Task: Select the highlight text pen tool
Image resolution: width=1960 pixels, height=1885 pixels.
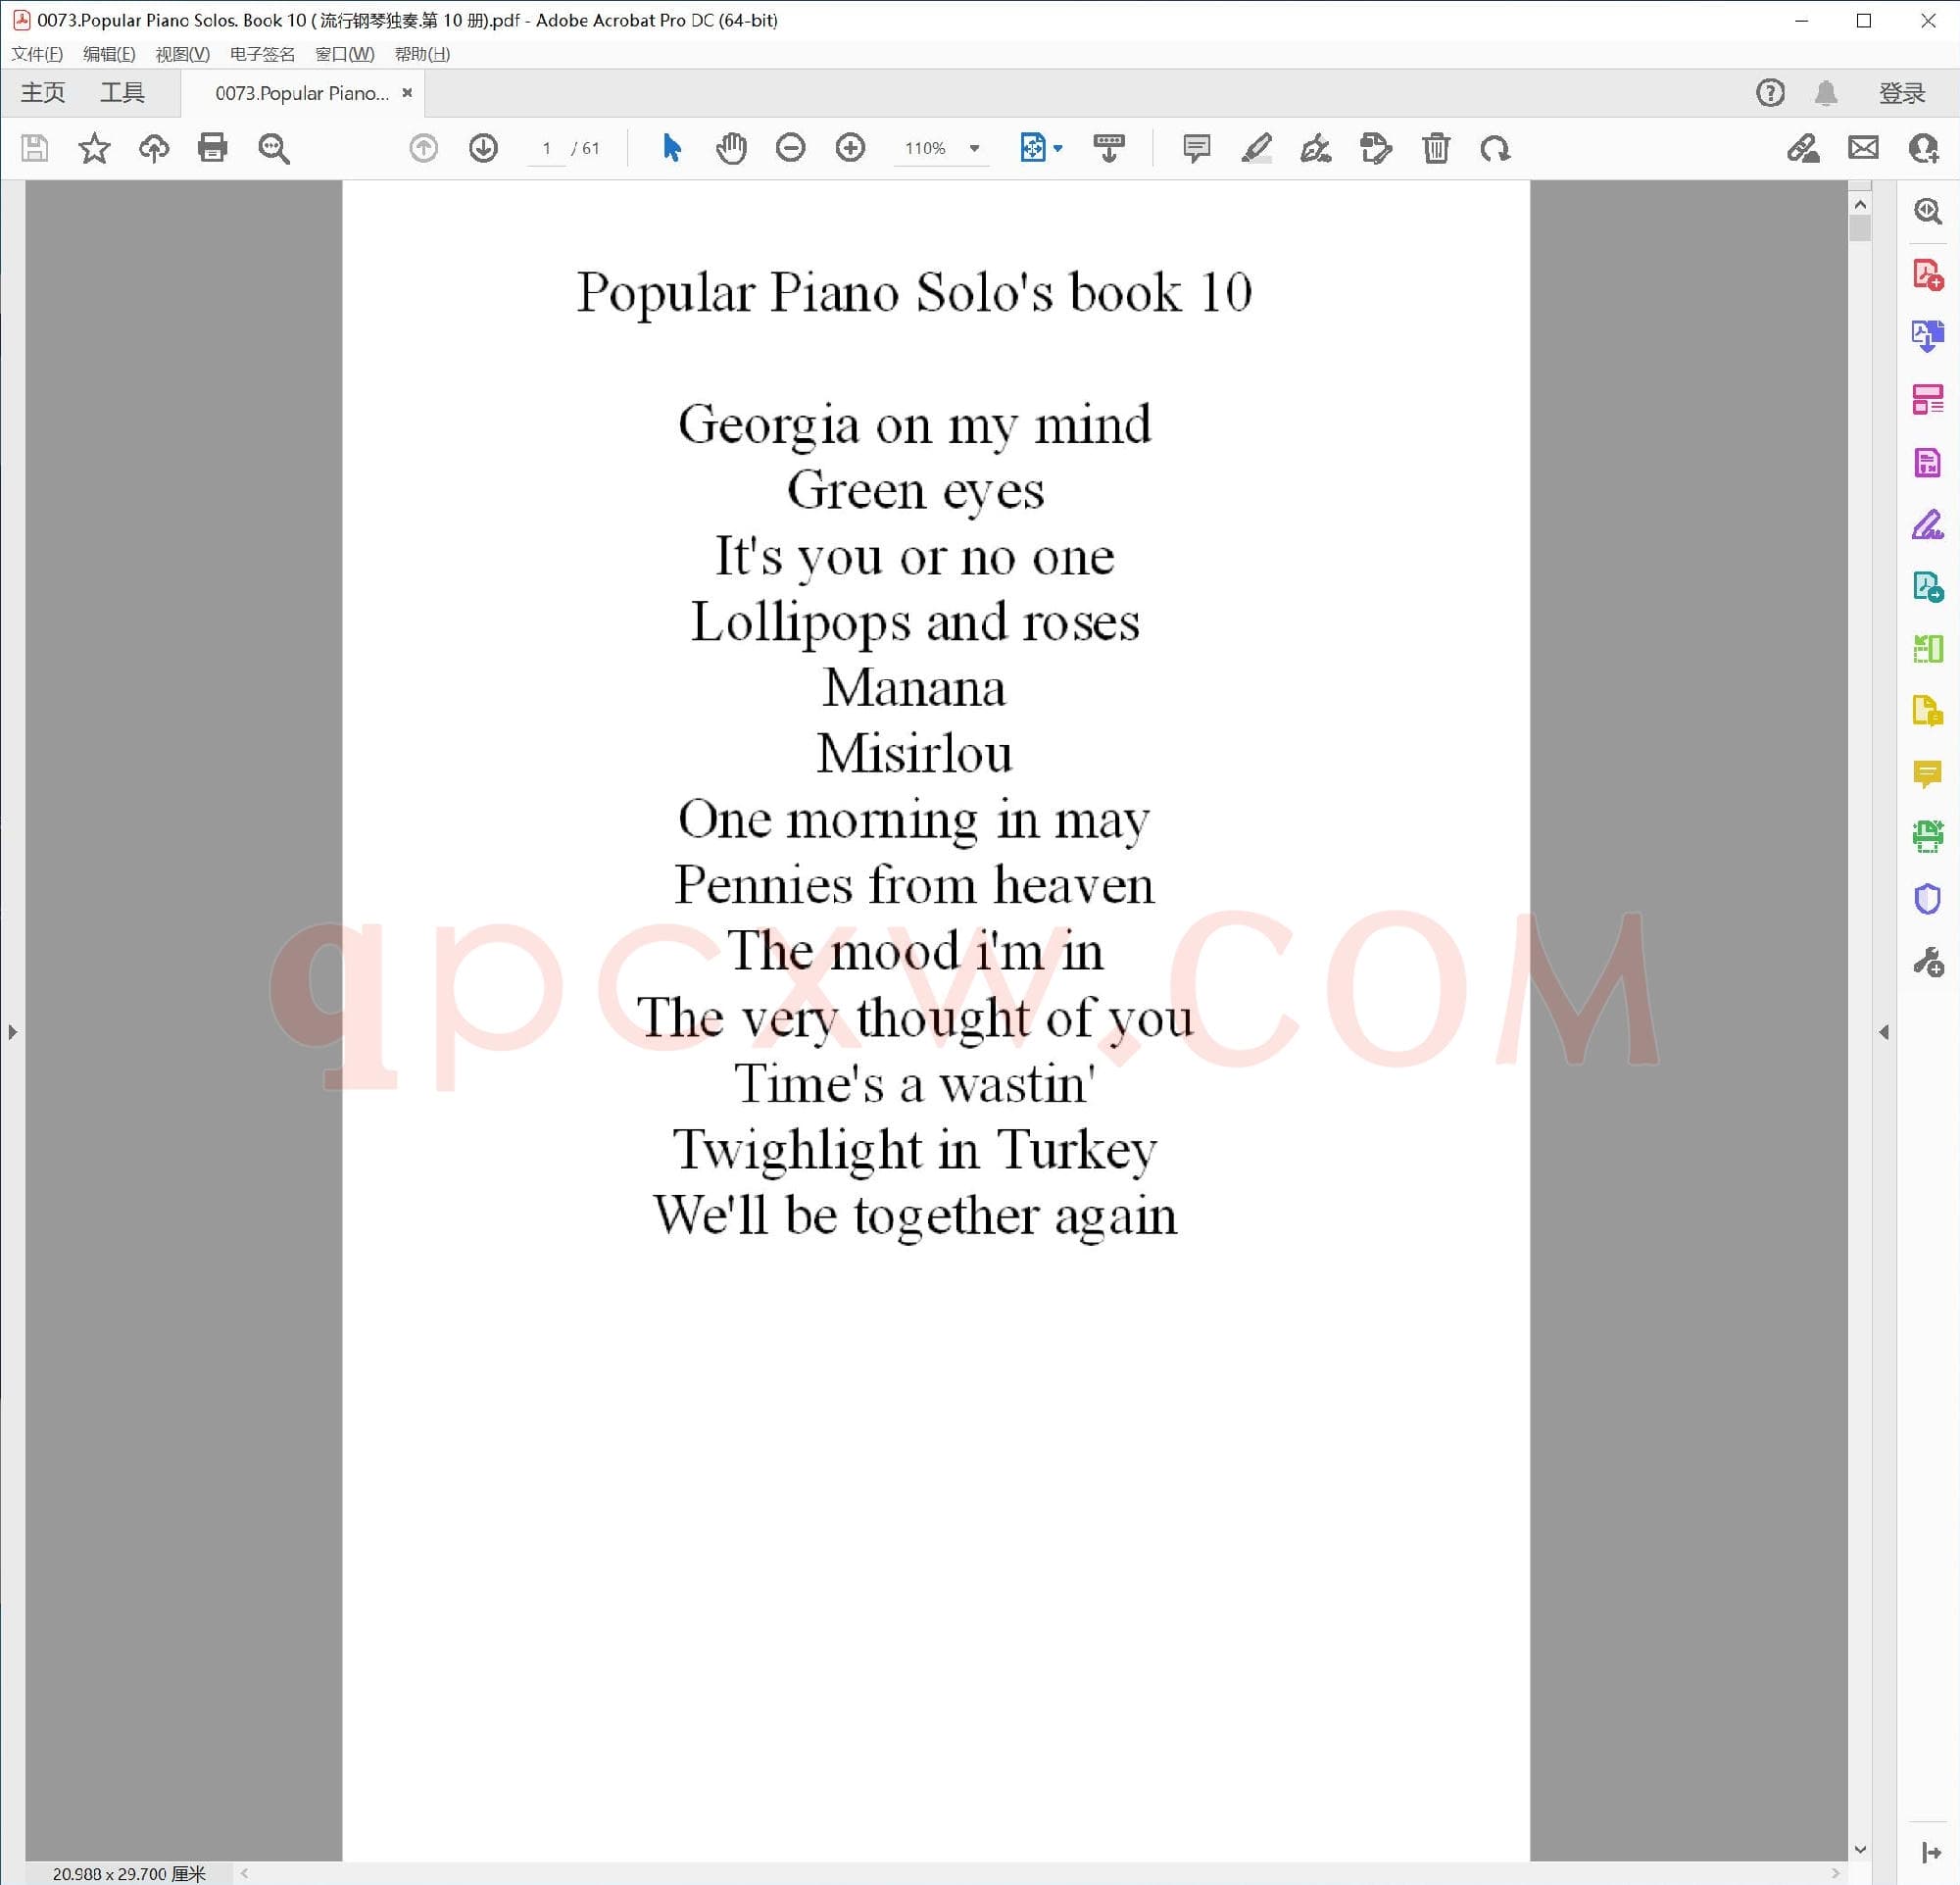Action: pyautogui.click(x=1256, y=149)
